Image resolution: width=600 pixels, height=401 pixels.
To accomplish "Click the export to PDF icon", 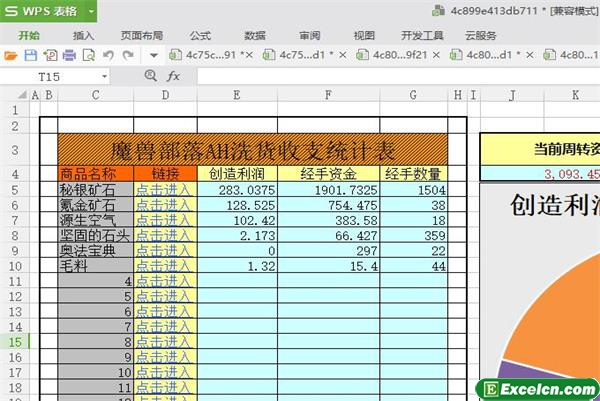I will pos(50,55).
